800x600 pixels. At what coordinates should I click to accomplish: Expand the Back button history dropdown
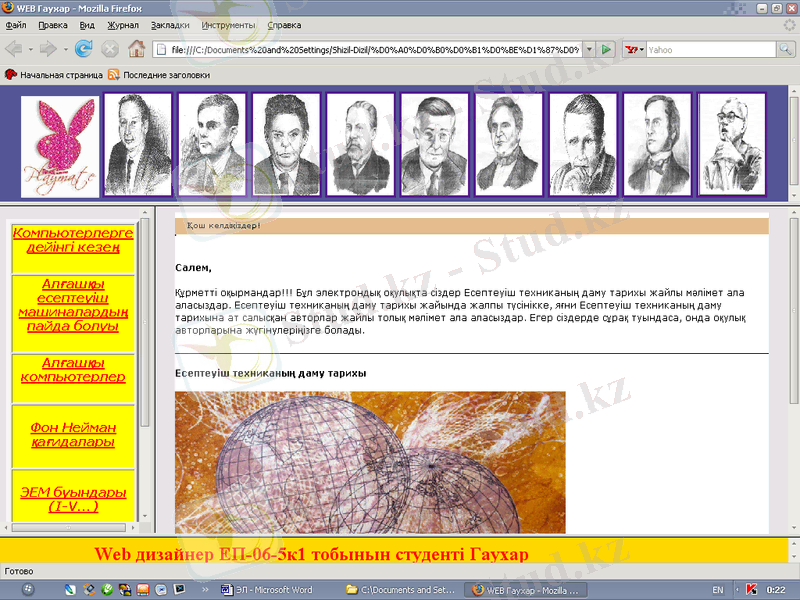(x=29, y=48)
